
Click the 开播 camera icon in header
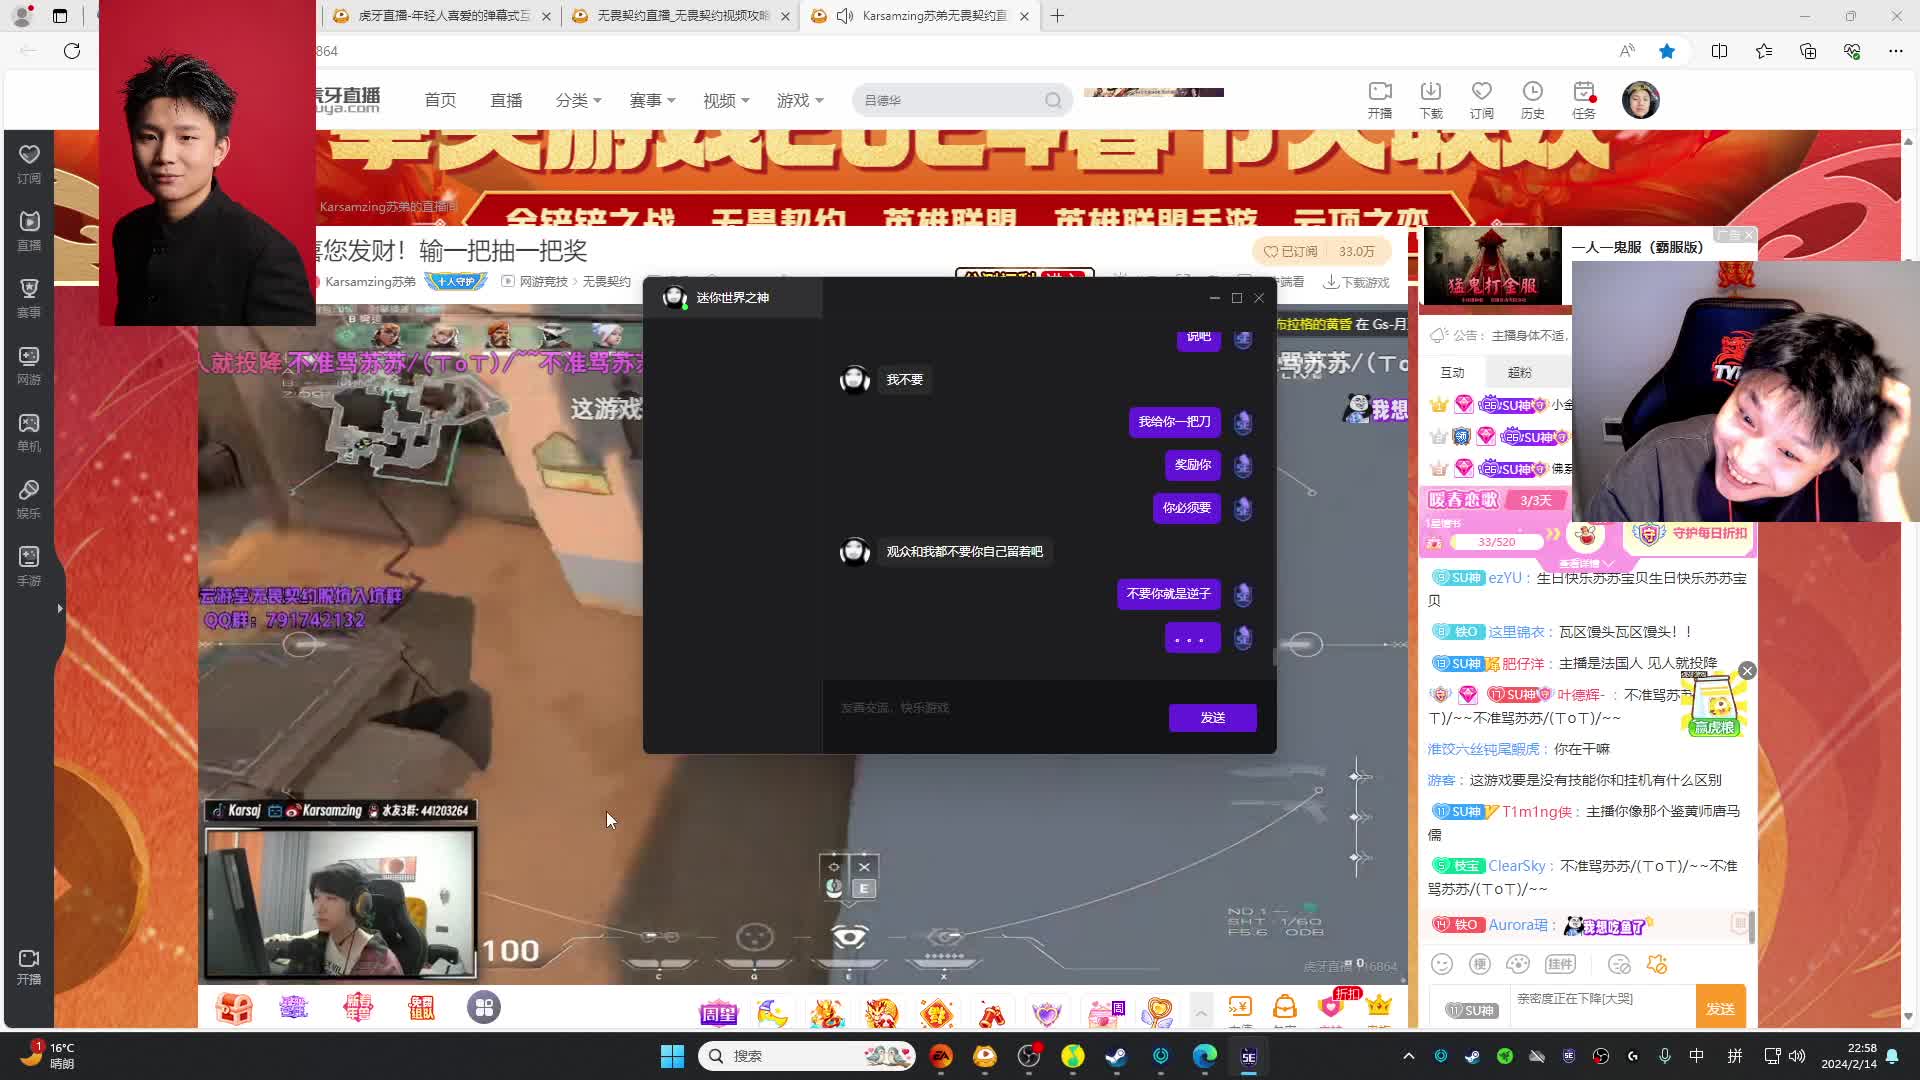1380,99
